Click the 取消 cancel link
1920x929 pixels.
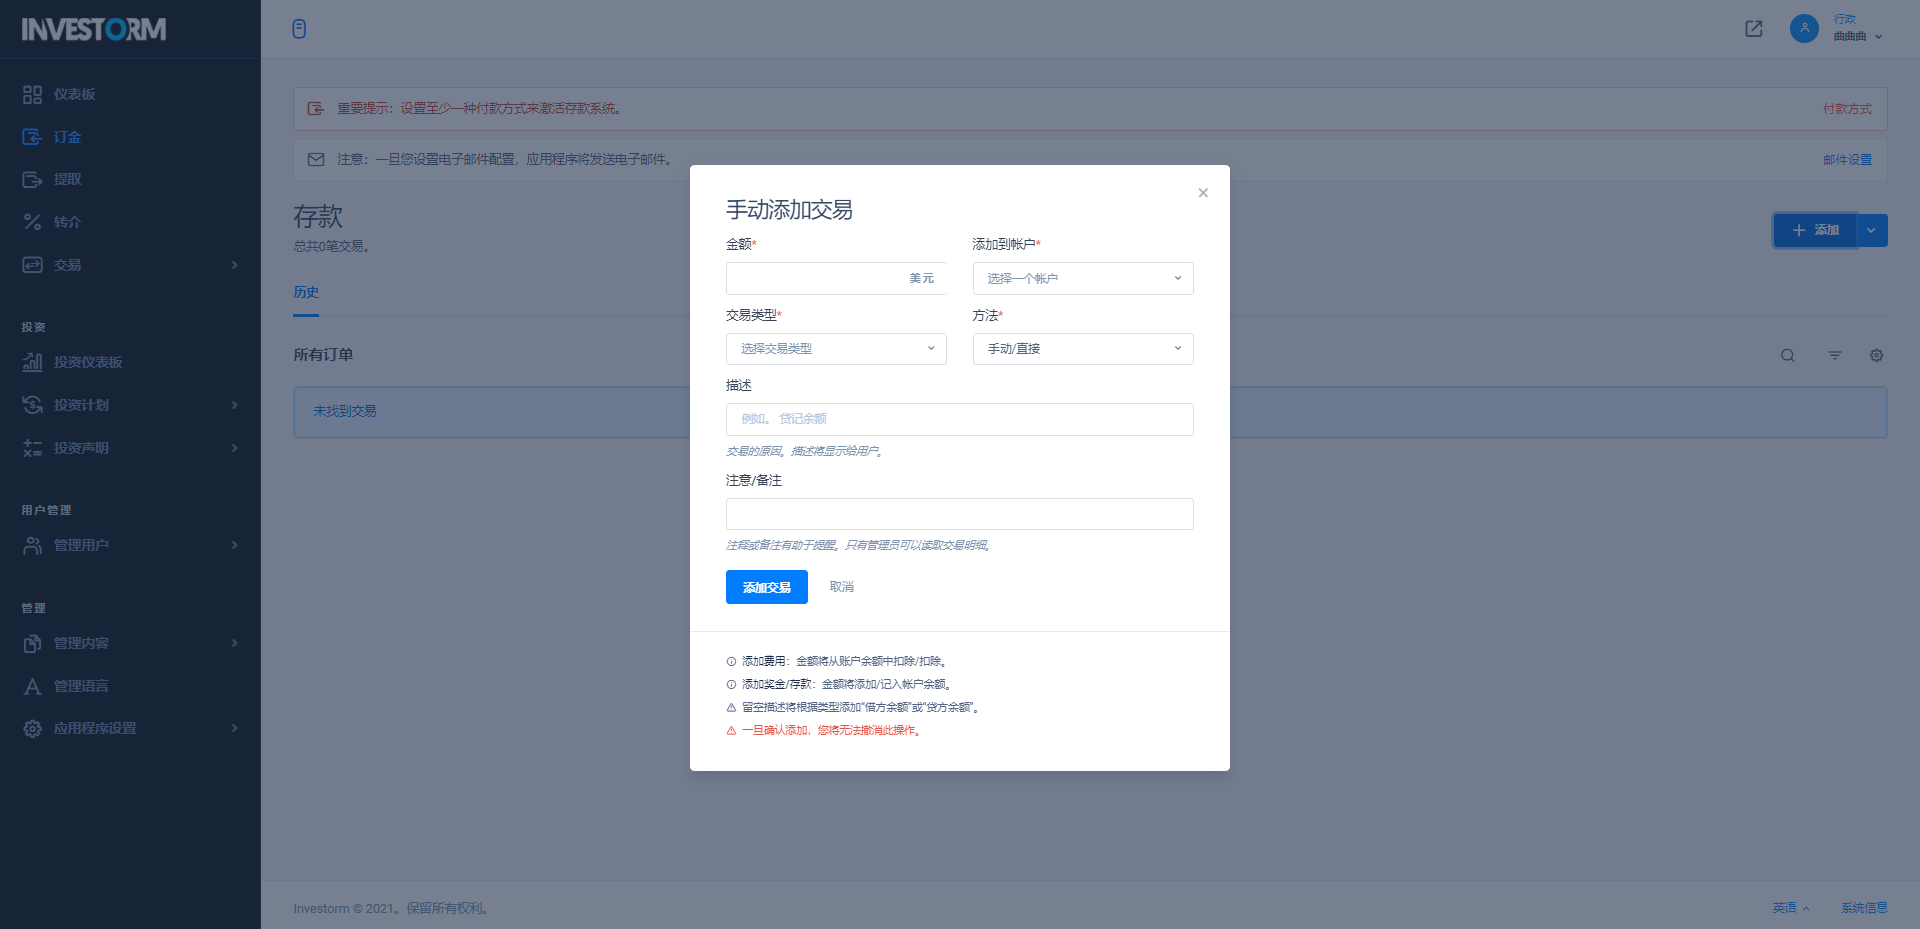841,587
